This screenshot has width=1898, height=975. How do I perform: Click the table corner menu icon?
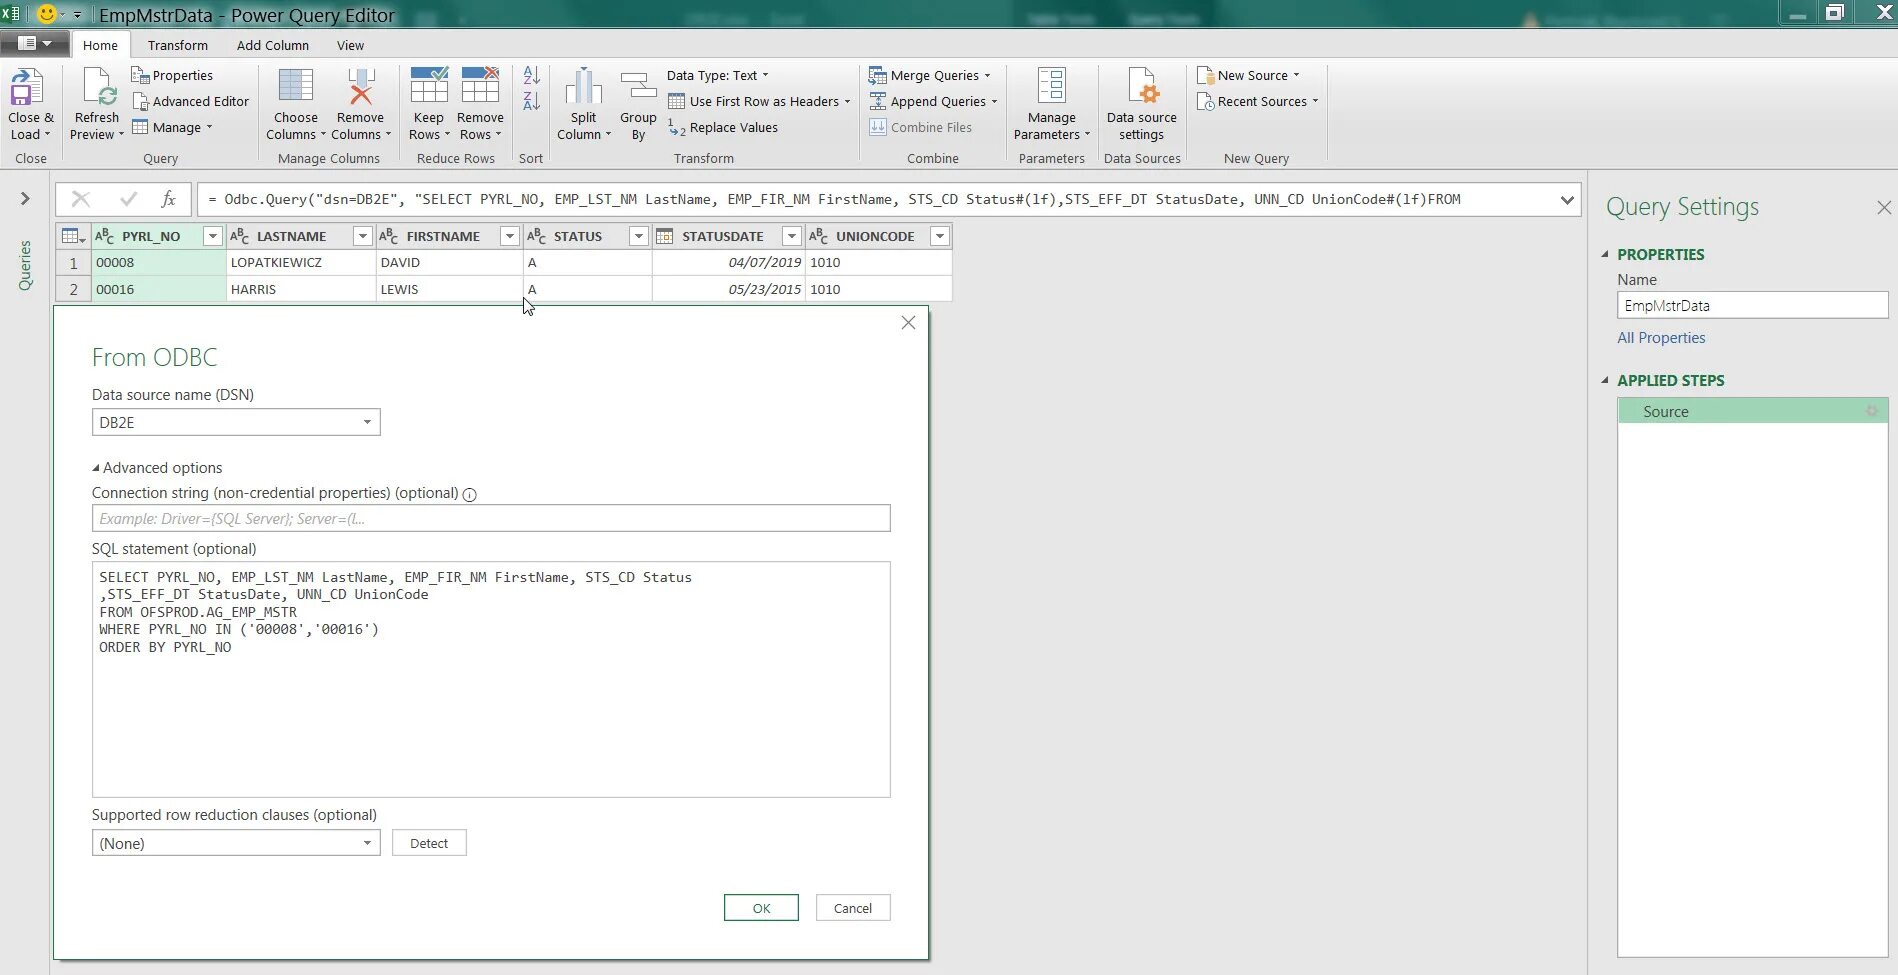(x=73, y=236)
